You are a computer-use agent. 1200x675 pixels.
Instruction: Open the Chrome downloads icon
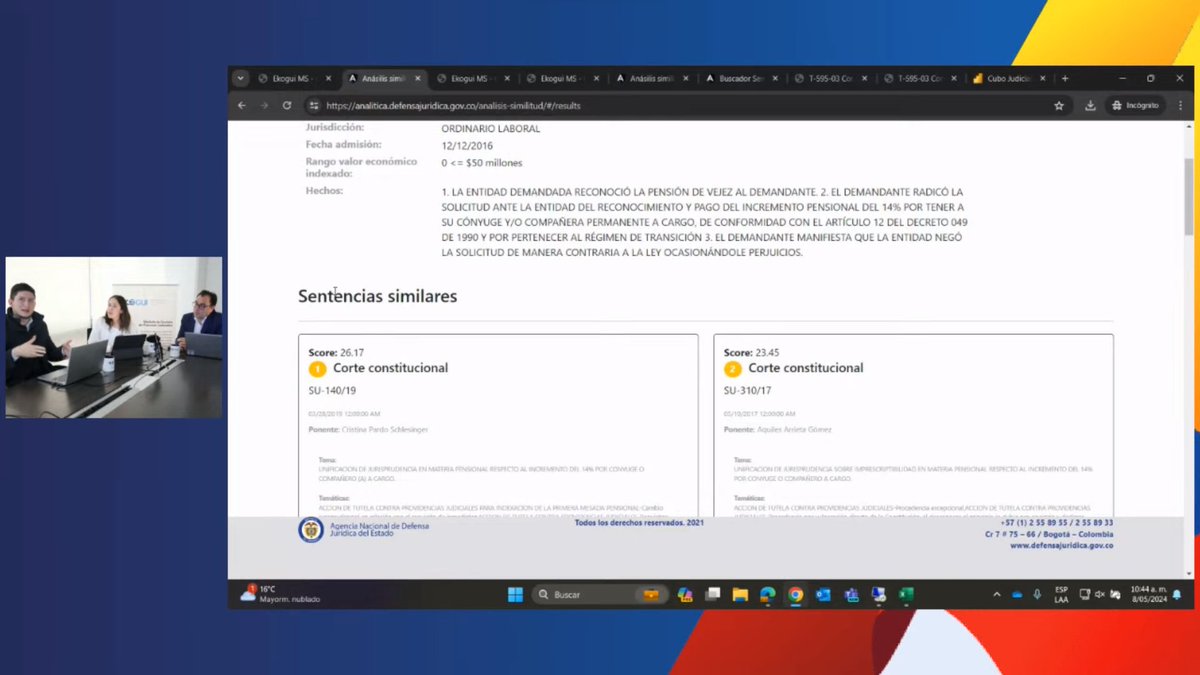click(1090, 105)
